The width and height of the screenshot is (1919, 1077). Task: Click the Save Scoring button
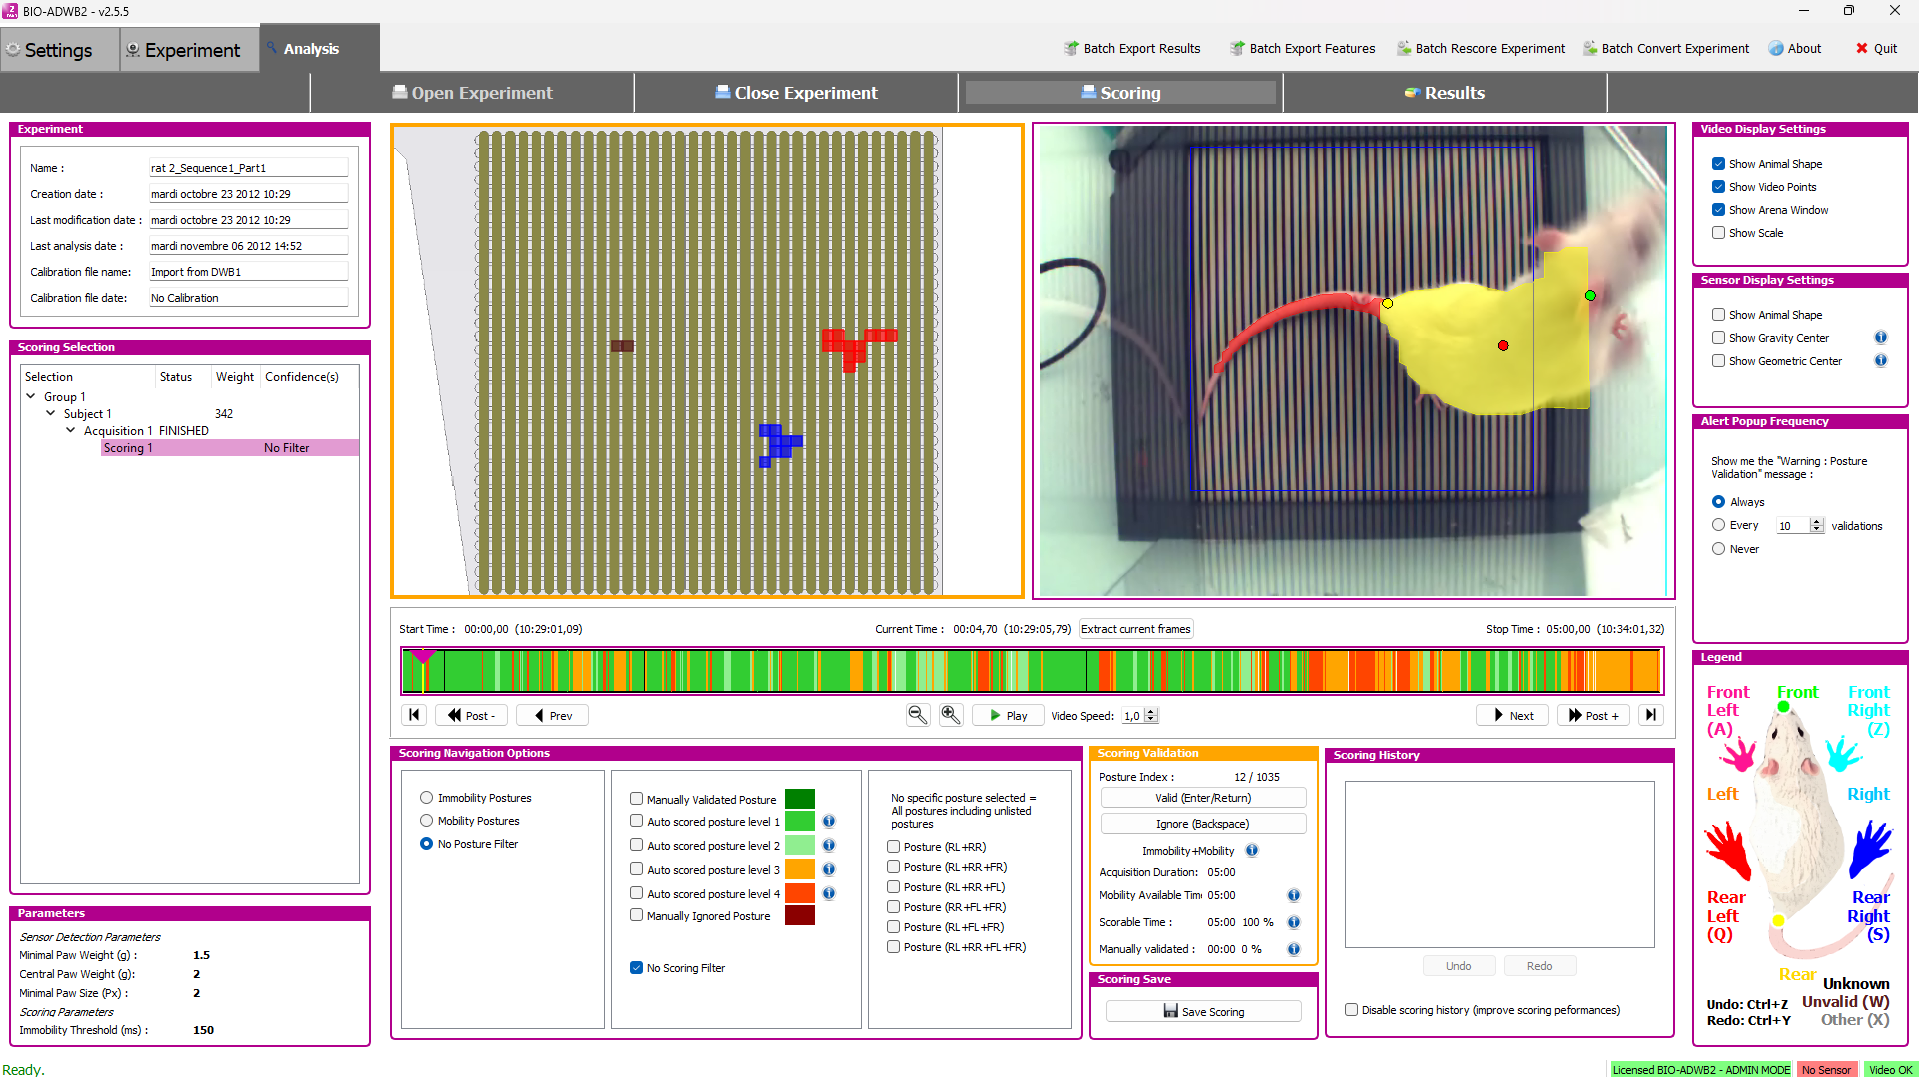1203,1012
